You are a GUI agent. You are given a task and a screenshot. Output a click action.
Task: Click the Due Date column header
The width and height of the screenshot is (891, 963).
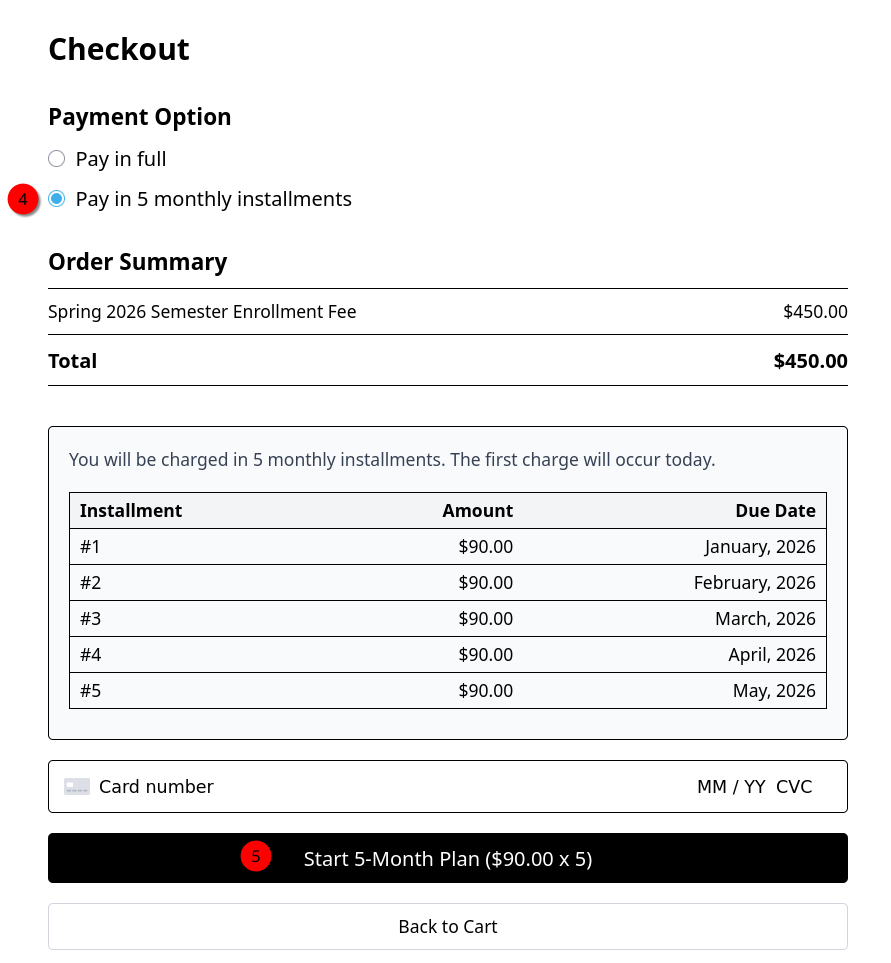click(776, 510)
